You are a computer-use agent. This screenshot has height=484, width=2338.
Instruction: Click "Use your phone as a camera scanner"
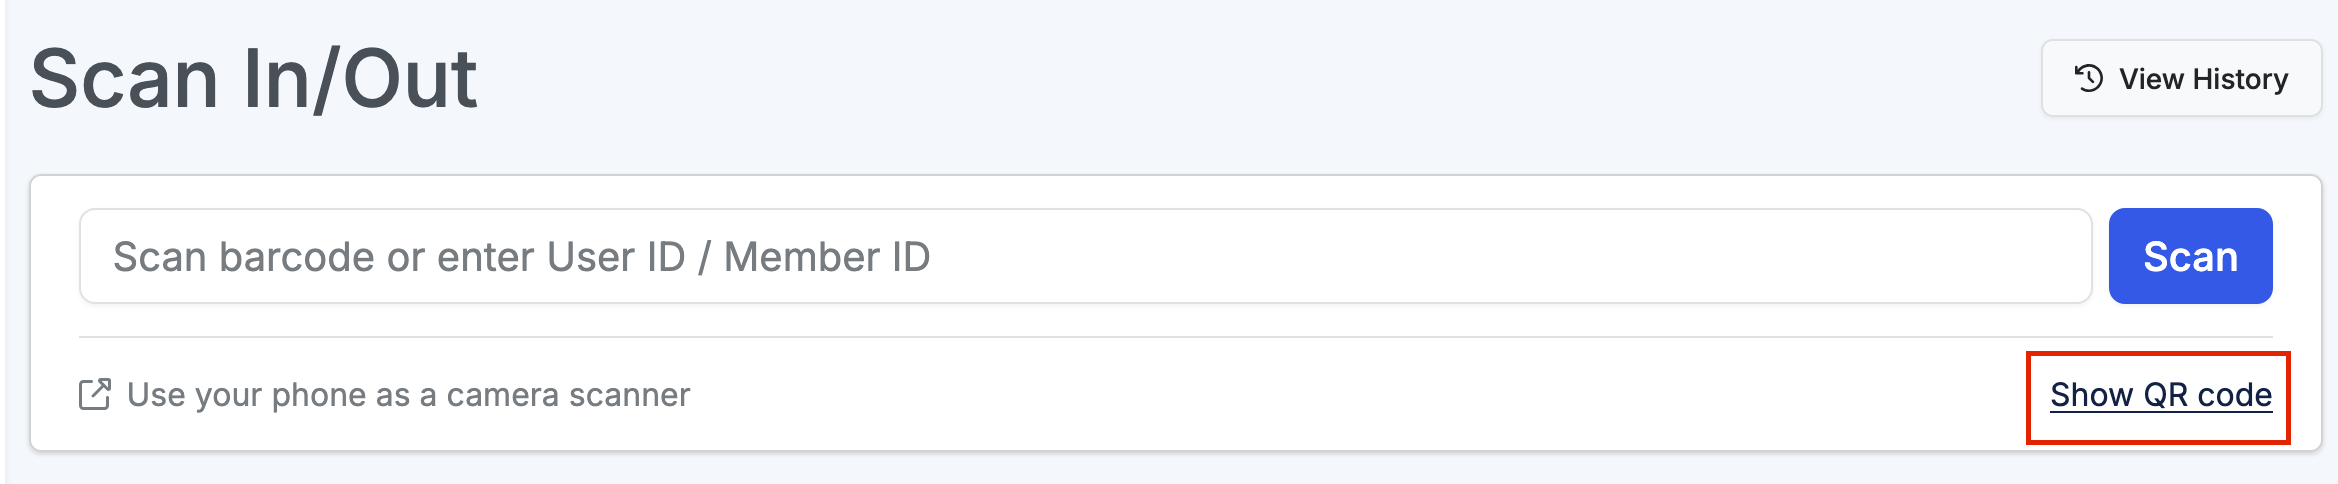[x=408, y=395]
